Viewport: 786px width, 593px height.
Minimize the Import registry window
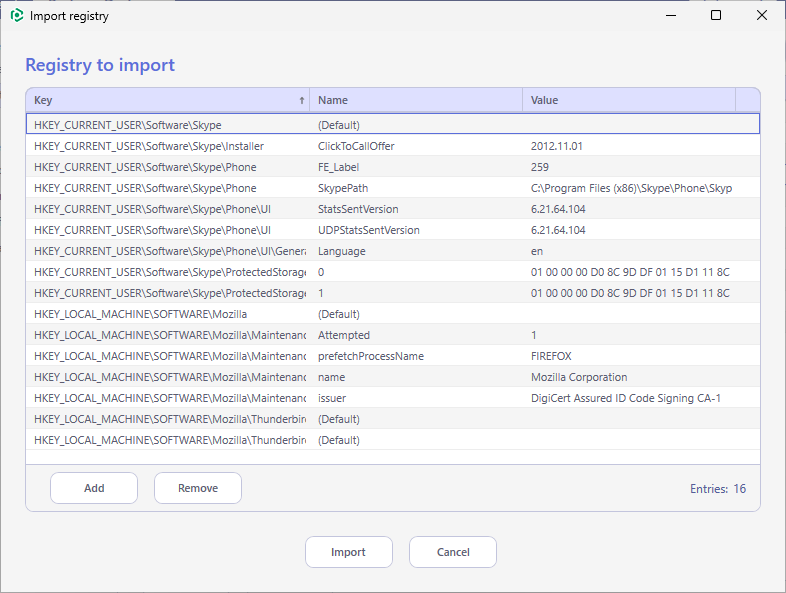coord(671,16)
